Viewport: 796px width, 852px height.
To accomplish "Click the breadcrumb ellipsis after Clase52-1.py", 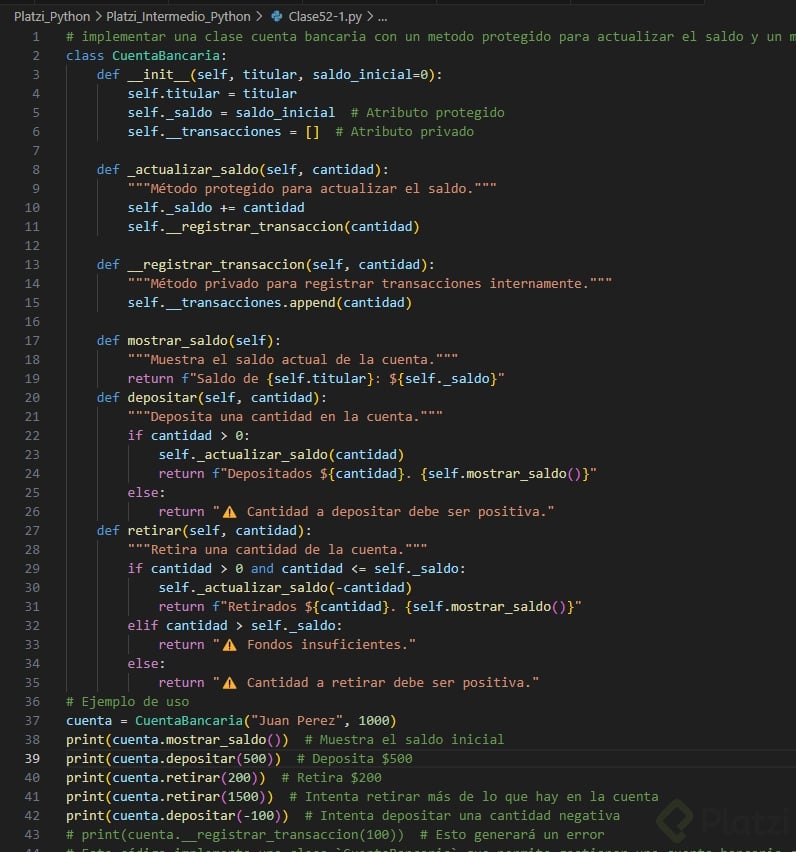I will 383,17.
